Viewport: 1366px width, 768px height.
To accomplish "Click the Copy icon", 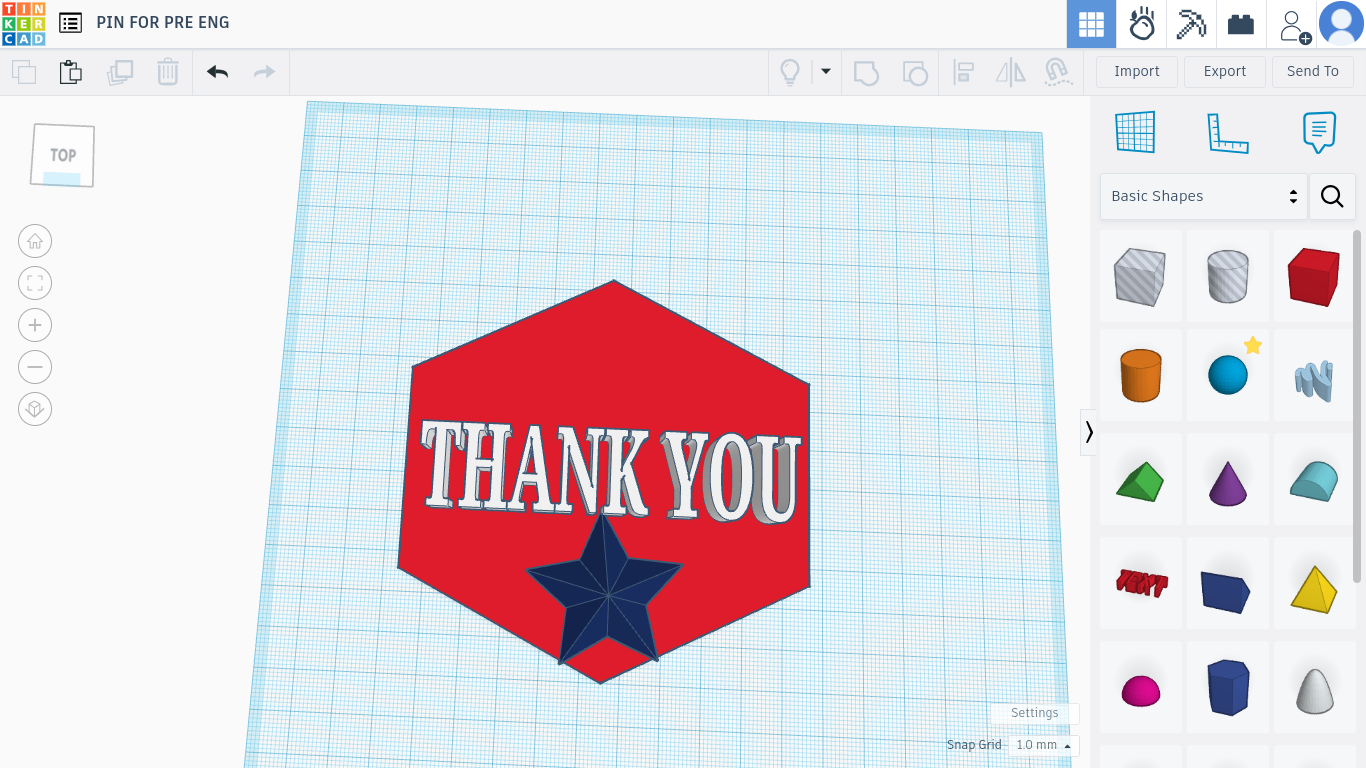I will coord(24,72).
